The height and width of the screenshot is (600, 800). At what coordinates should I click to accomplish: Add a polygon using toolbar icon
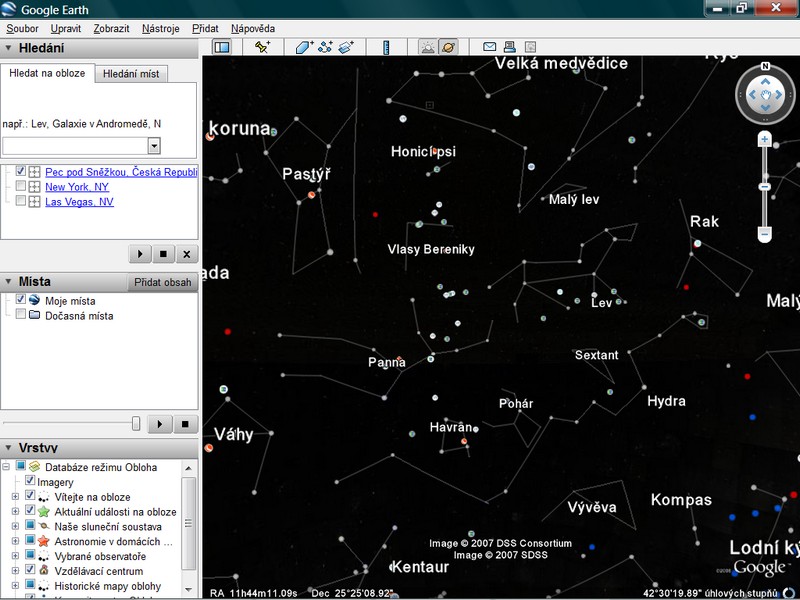(304, 47)
